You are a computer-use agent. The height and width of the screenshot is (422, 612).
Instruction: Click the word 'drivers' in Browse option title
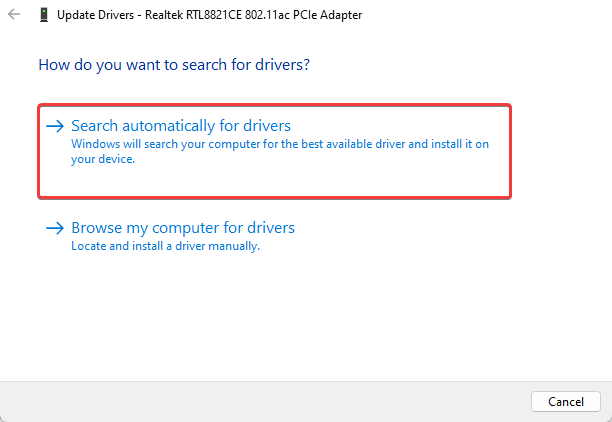(x=271, y=228)
